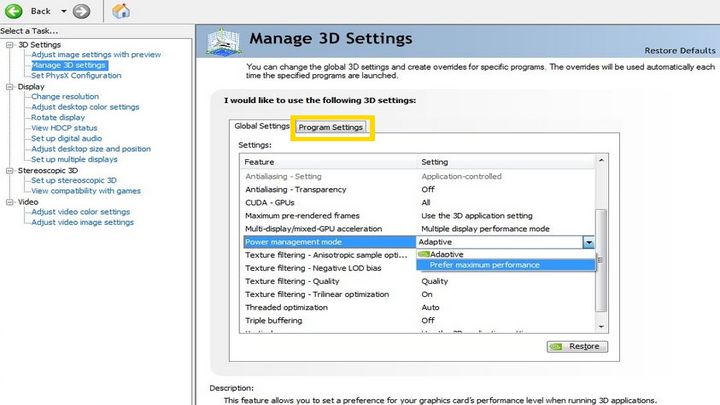Open the Power management mode dropdown arrow
720x405 pixels.
point(588,242)
